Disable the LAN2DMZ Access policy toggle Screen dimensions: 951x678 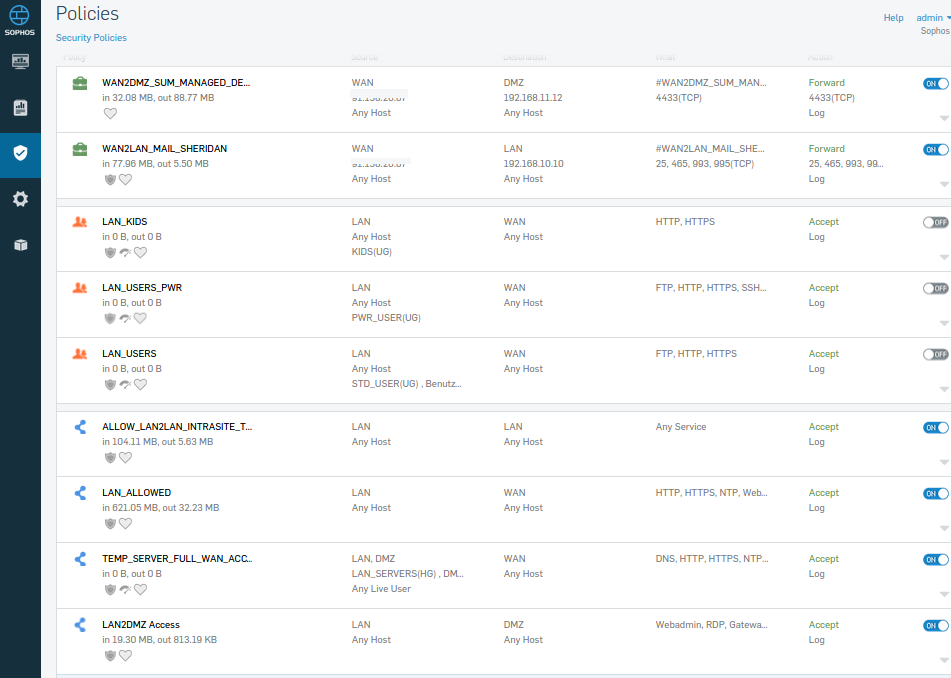935,626
